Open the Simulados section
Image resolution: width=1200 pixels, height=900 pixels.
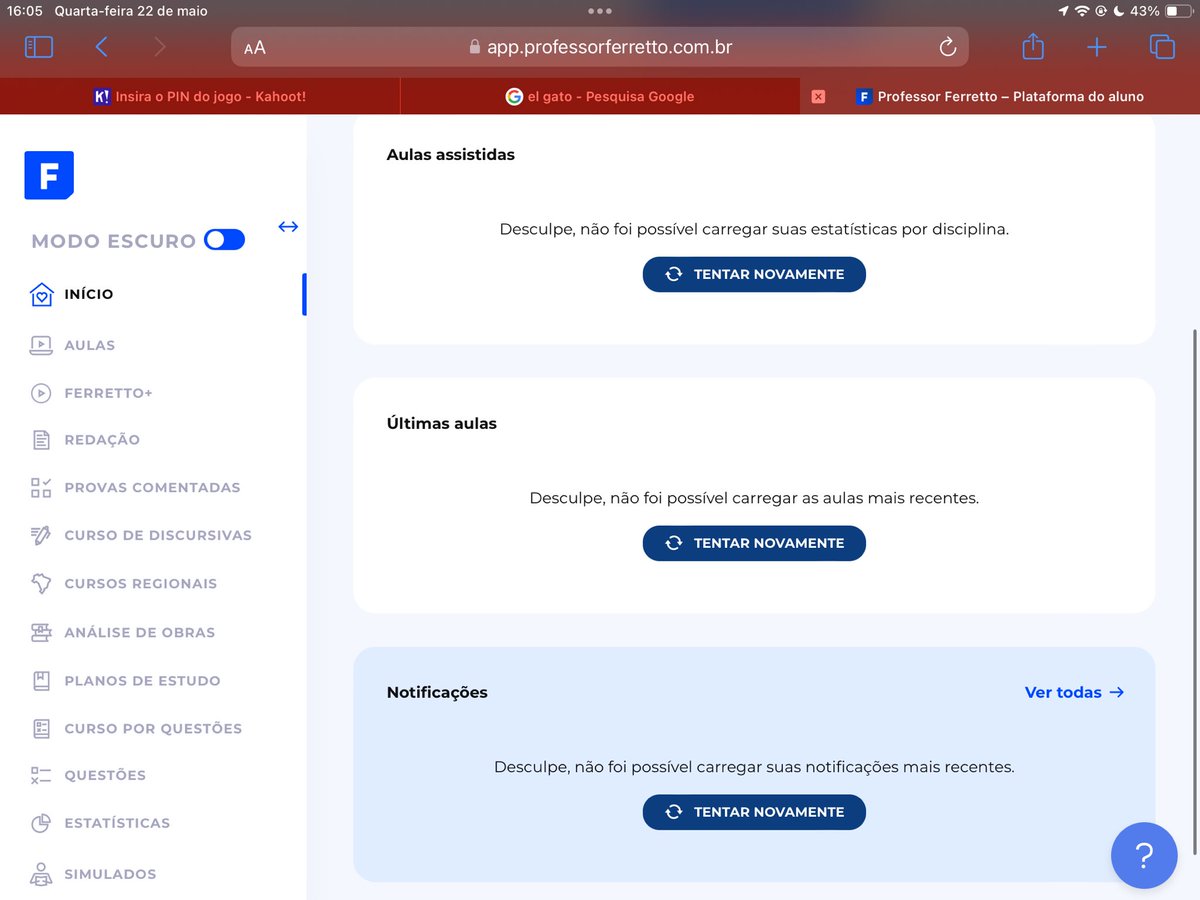(110, 873)
